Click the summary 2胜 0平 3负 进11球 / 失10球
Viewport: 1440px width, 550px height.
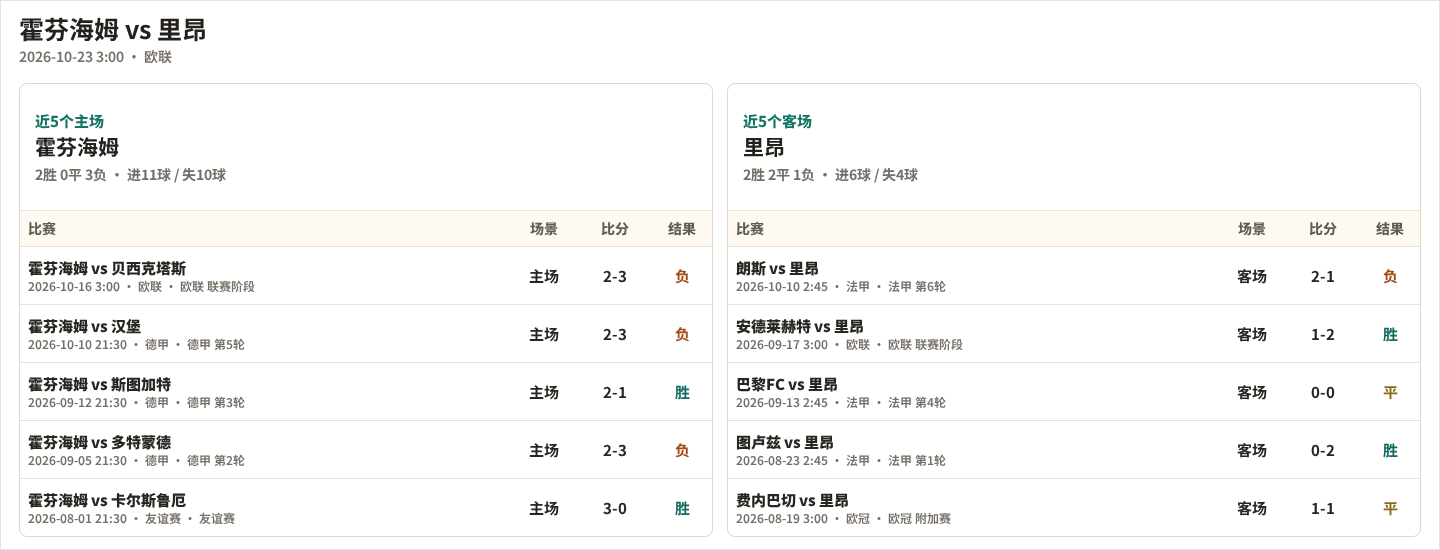pos(130,175)
